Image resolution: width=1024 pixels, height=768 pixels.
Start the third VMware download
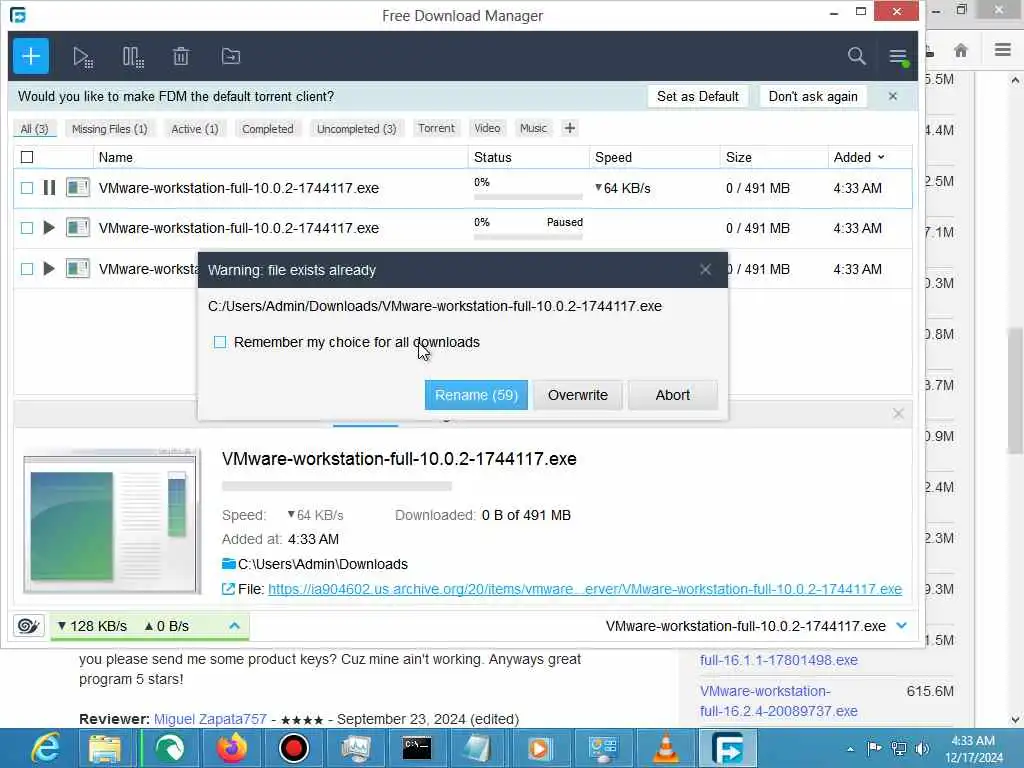point(49,268)
